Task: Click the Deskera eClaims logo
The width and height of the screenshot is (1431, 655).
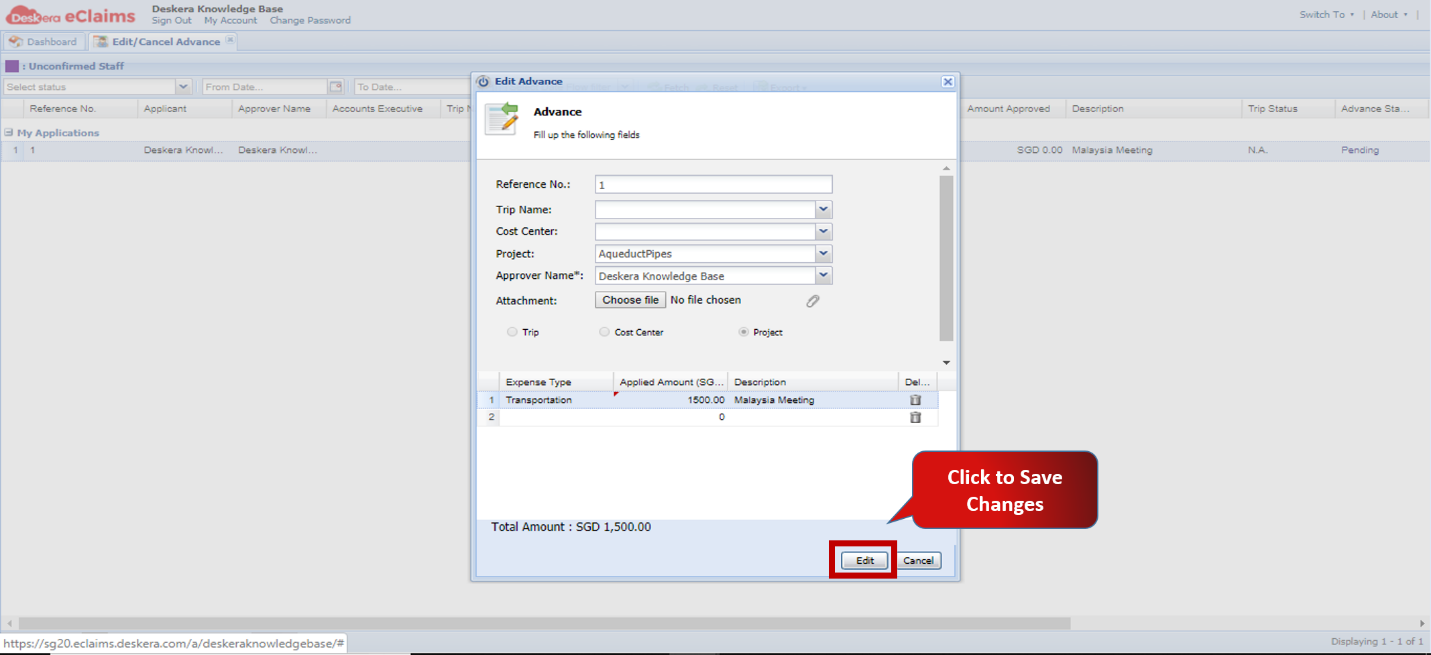Action: (x=72, y=14)
